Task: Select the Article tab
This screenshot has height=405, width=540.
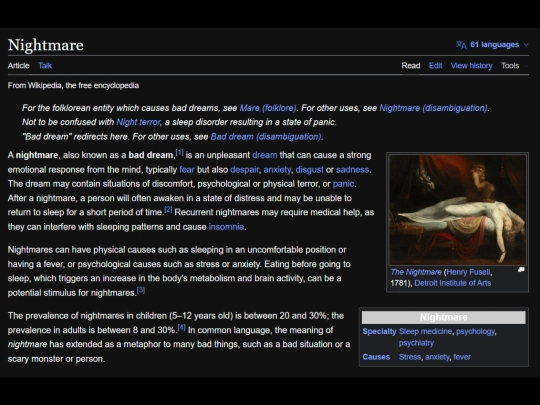Action: pyautogui.click(x=19, y=66)
